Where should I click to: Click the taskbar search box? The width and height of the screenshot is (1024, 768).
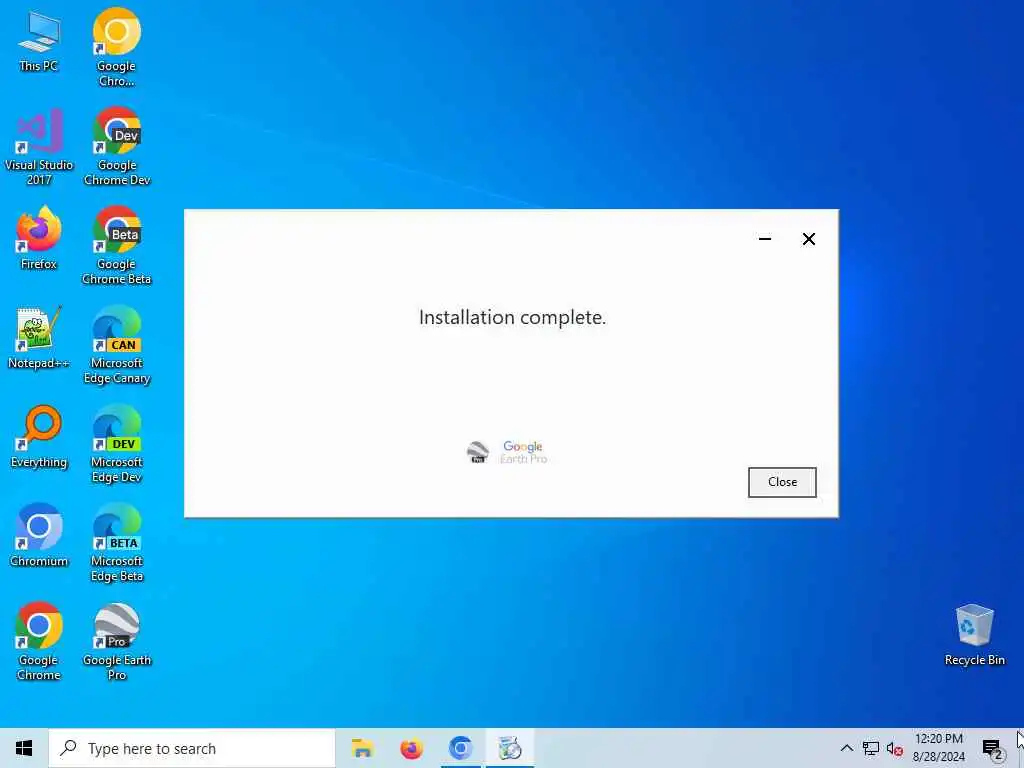pyautogui.click(x=192, y=748)
